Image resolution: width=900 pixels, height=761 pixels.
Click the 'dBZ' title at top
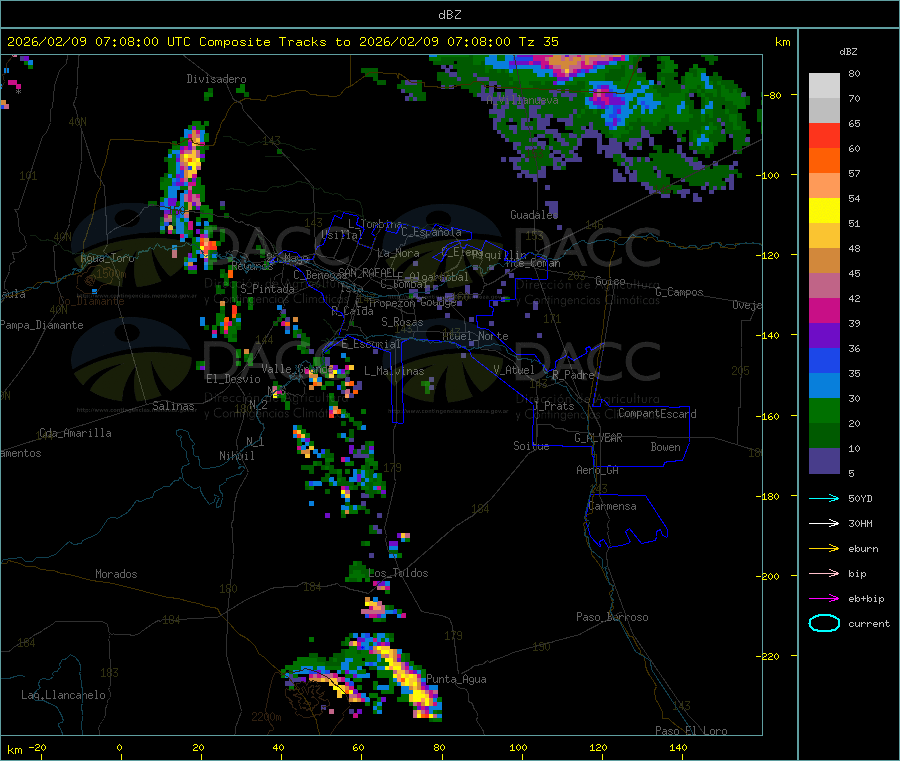tap(449, 14)
